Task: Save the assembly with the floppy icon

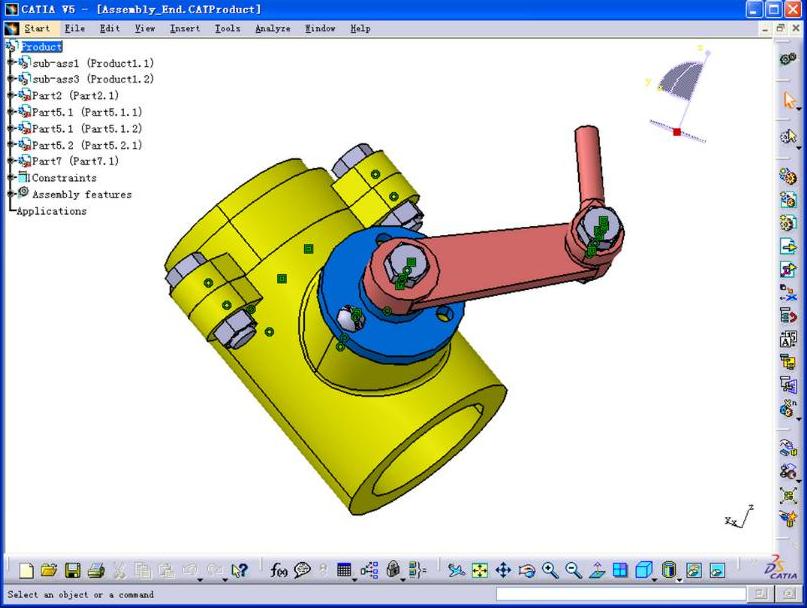Action: (x=73, y=570)
